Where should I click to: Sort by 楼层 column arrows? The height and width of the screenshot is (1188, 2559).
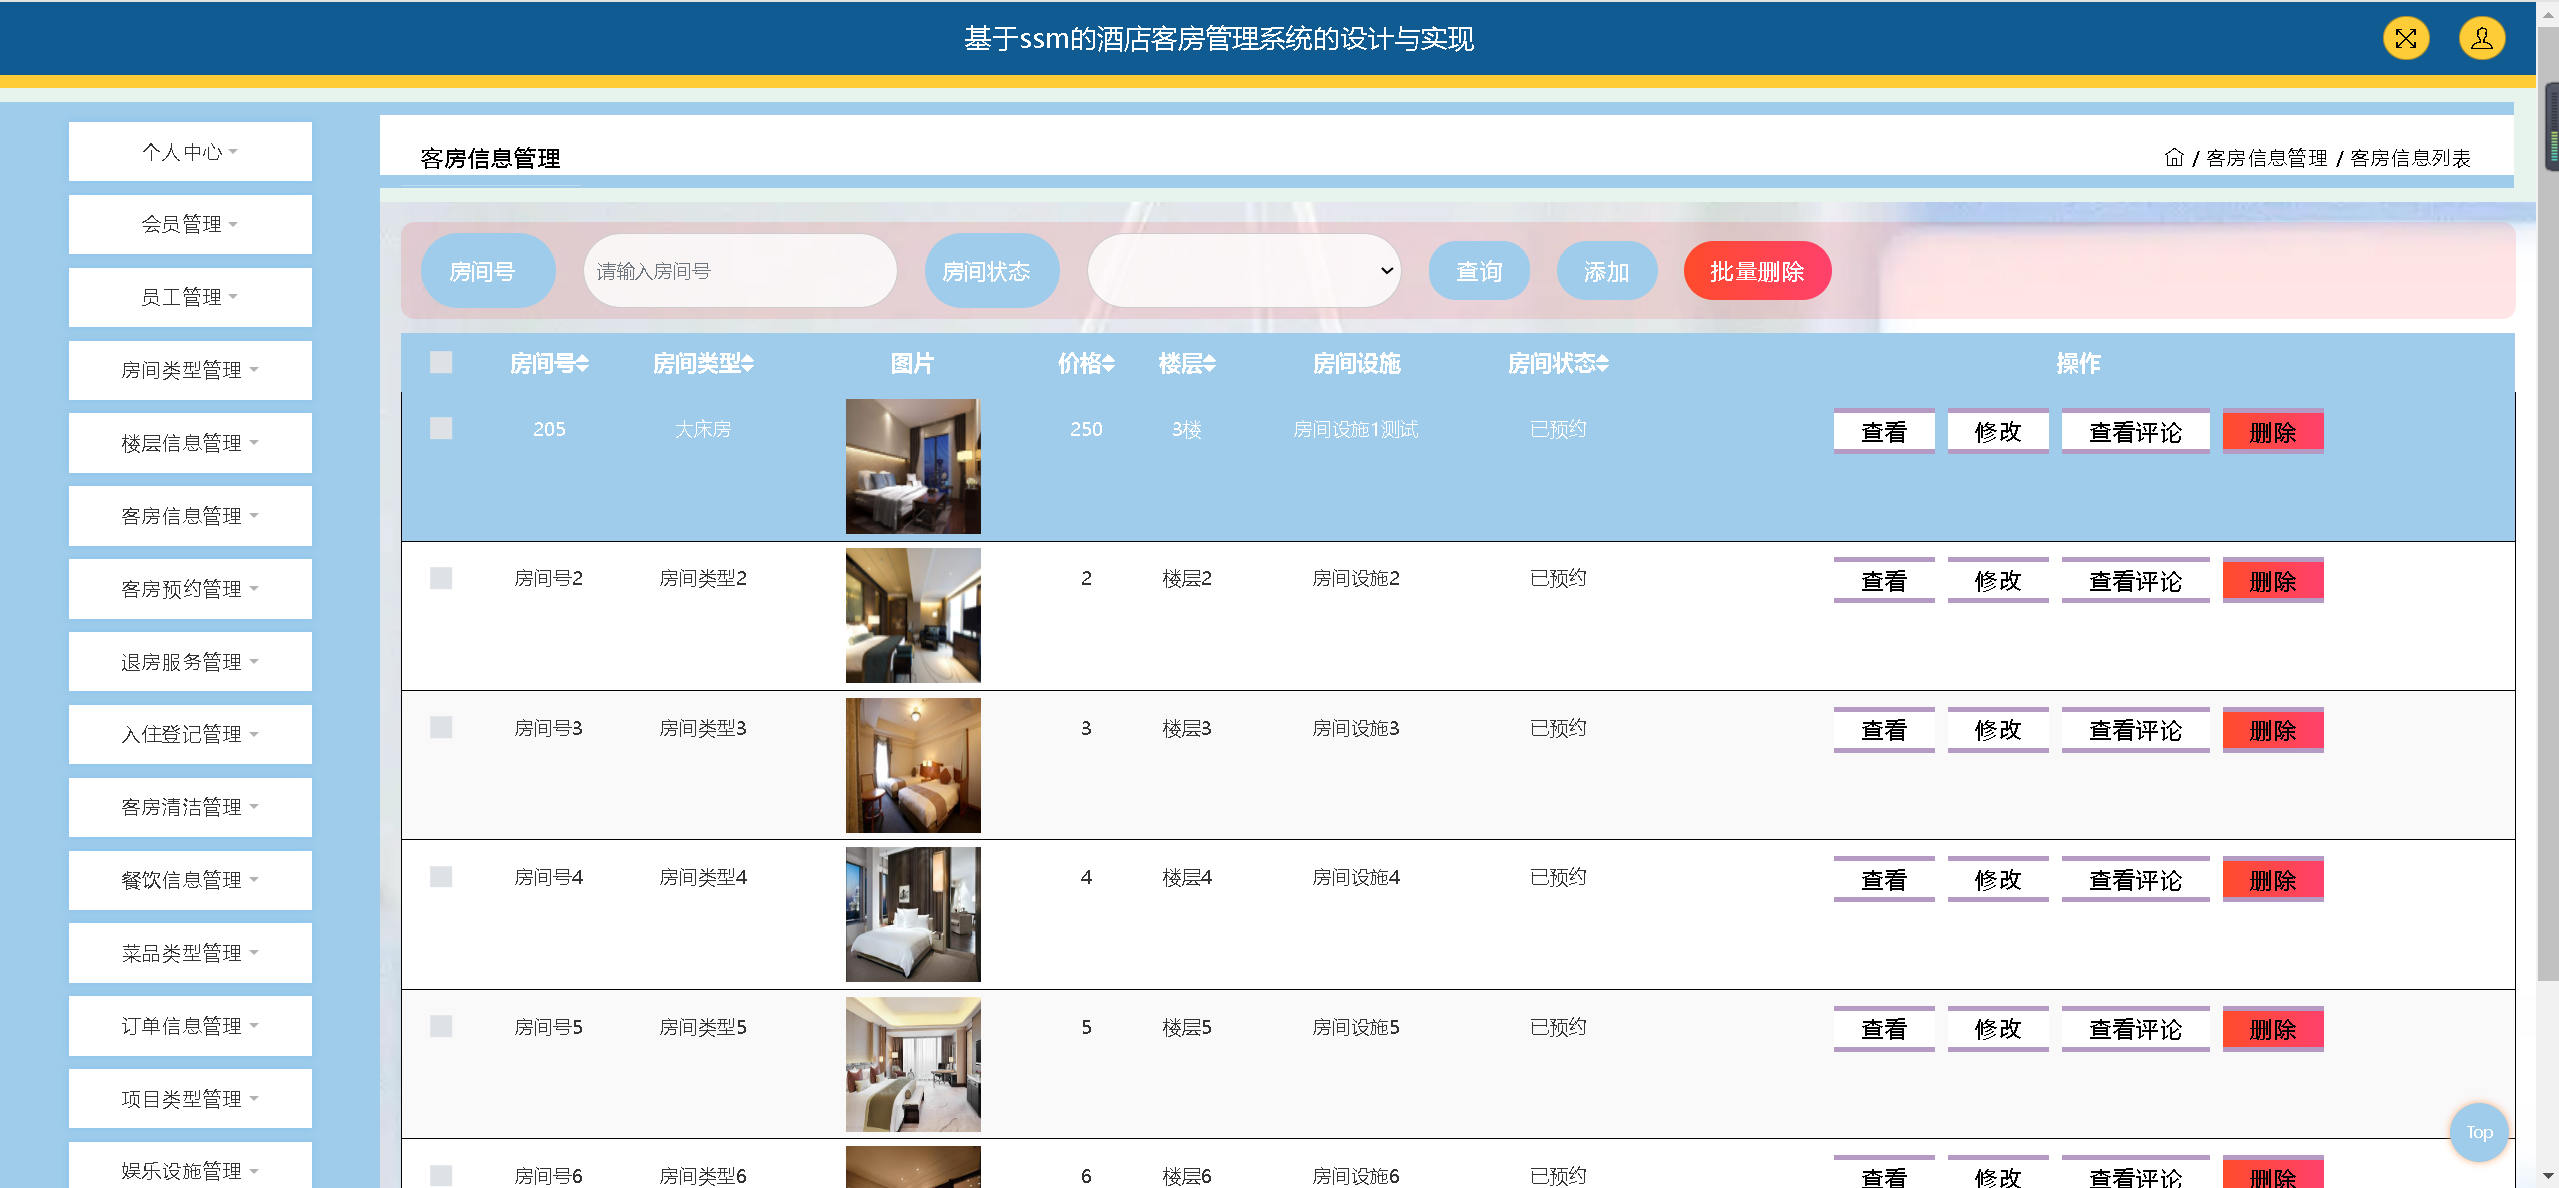click(1209, 364)
